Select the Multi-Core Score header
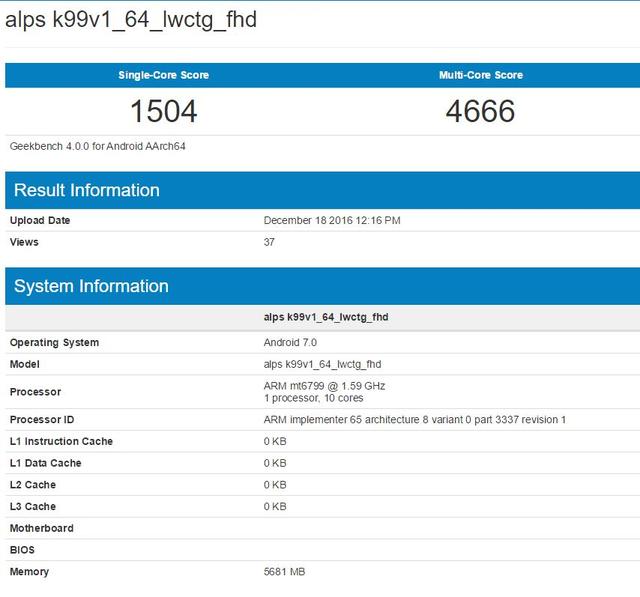Screen dimensions: 640x597 tap(481, 75)
